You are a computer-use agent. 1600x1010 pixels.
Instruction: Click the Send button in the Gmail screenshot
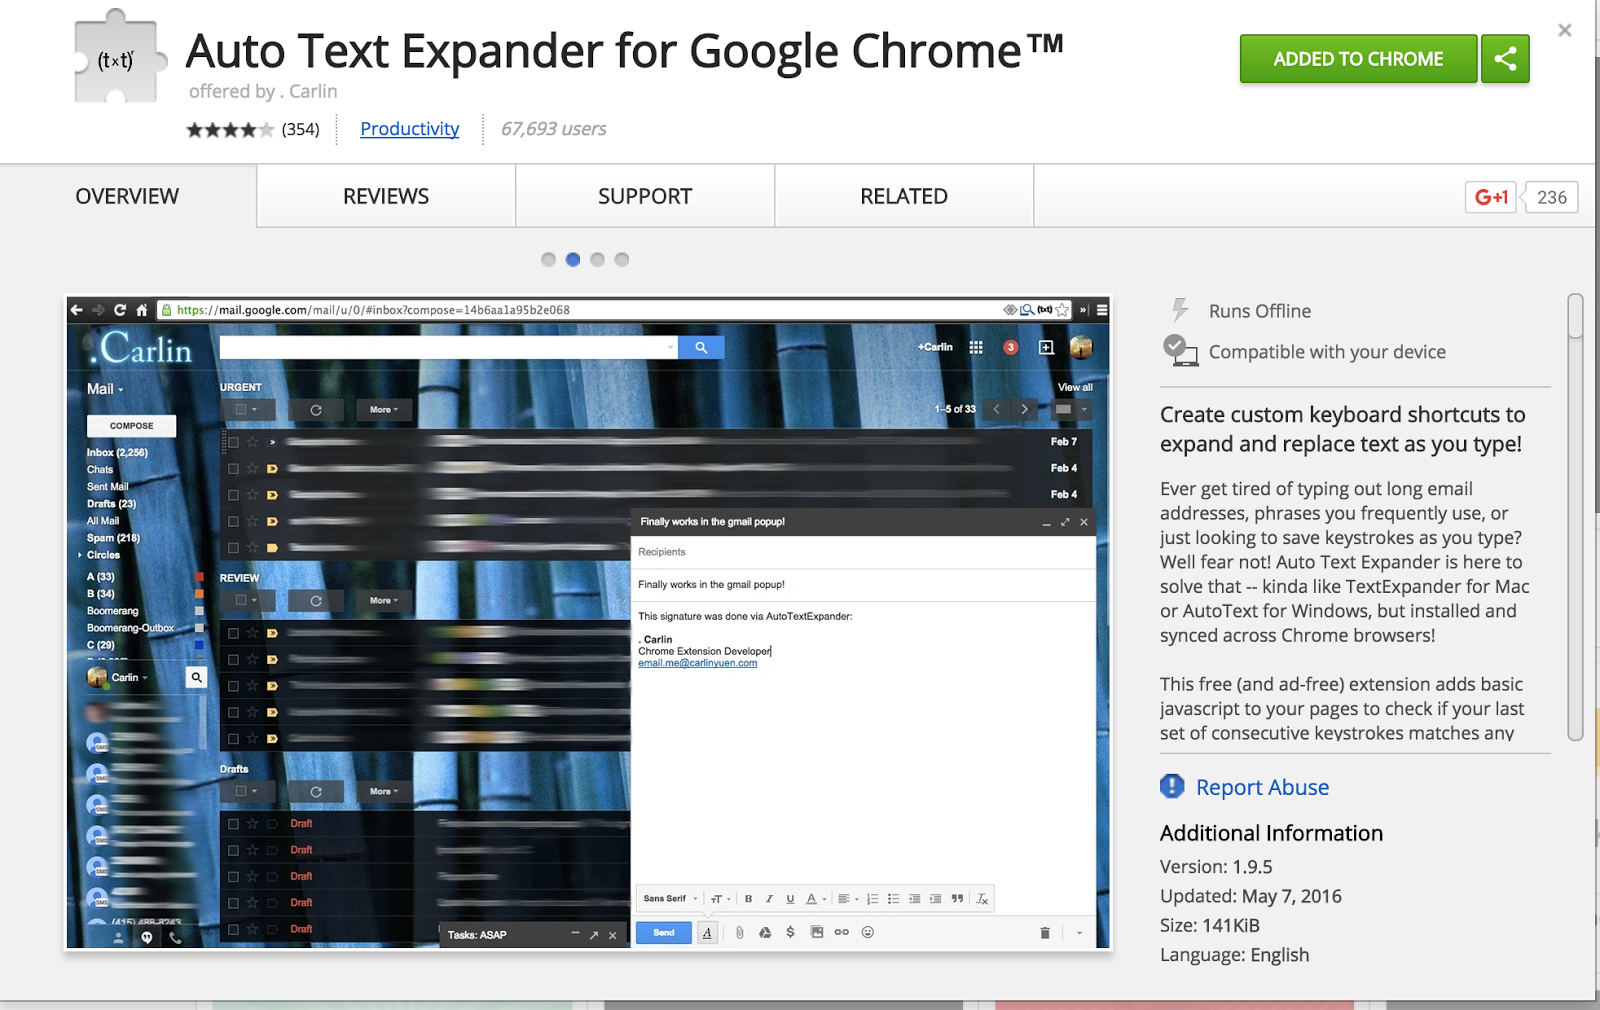click(664, 932)
